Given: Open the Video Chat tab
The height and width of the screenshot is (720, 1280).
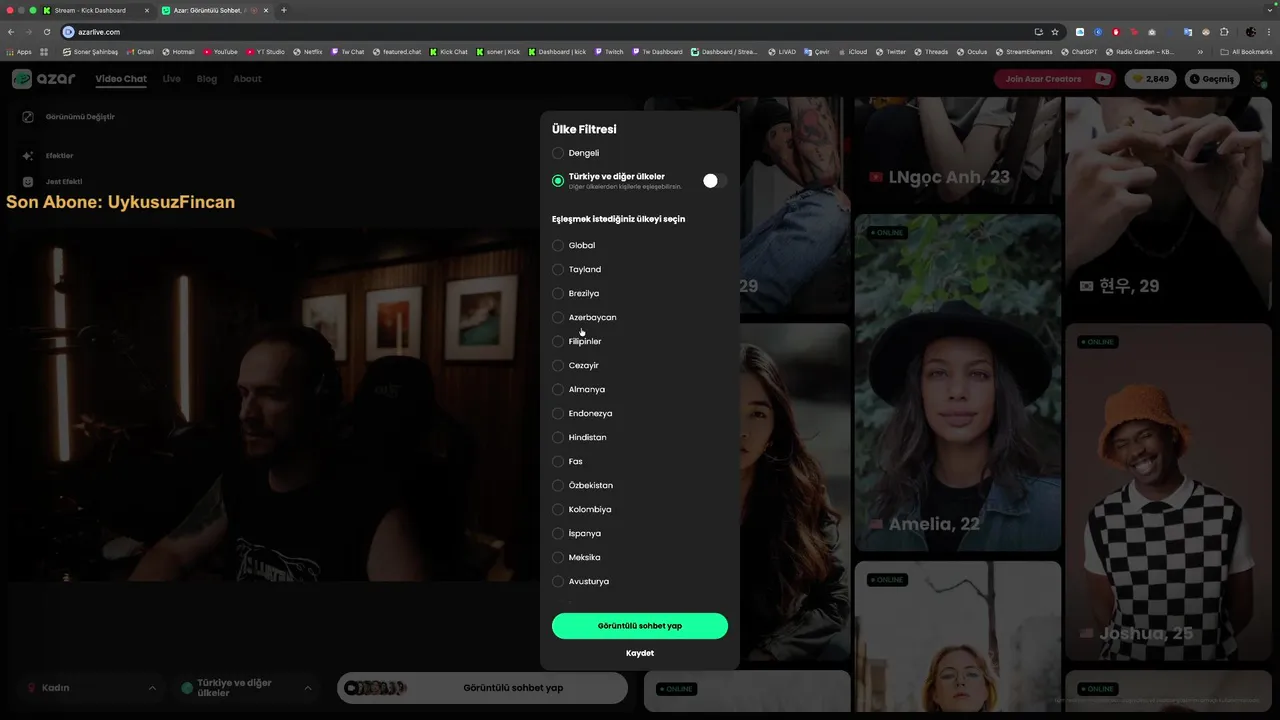Looking at the screenshot, I should [x=121, y=79].
